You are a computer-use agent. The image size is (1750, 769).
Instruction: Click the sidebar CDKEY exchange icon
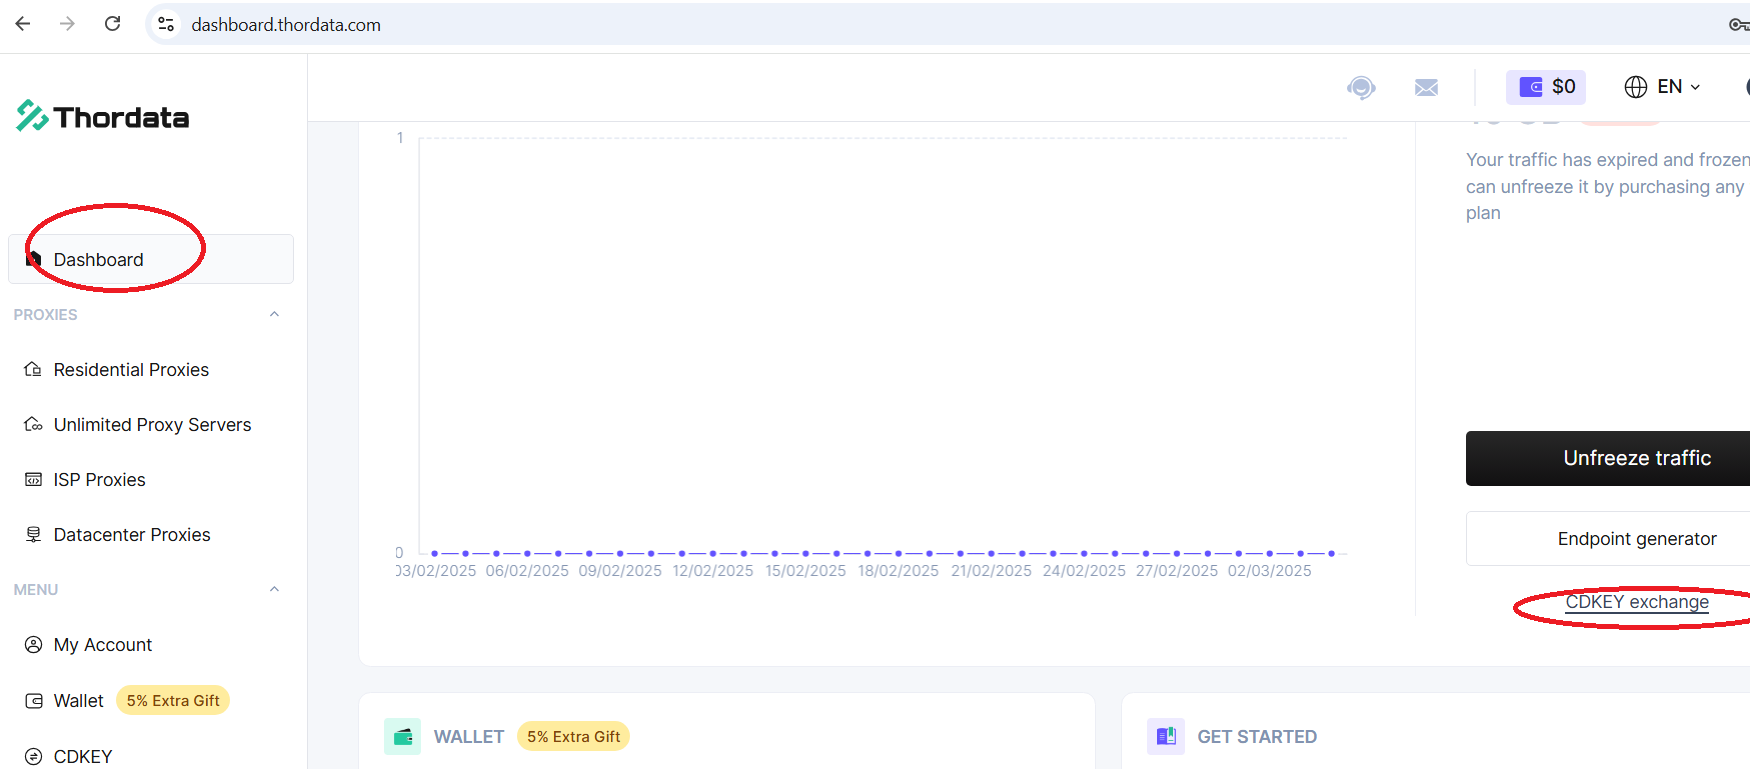pyautogui.click(x=33, y=757)
